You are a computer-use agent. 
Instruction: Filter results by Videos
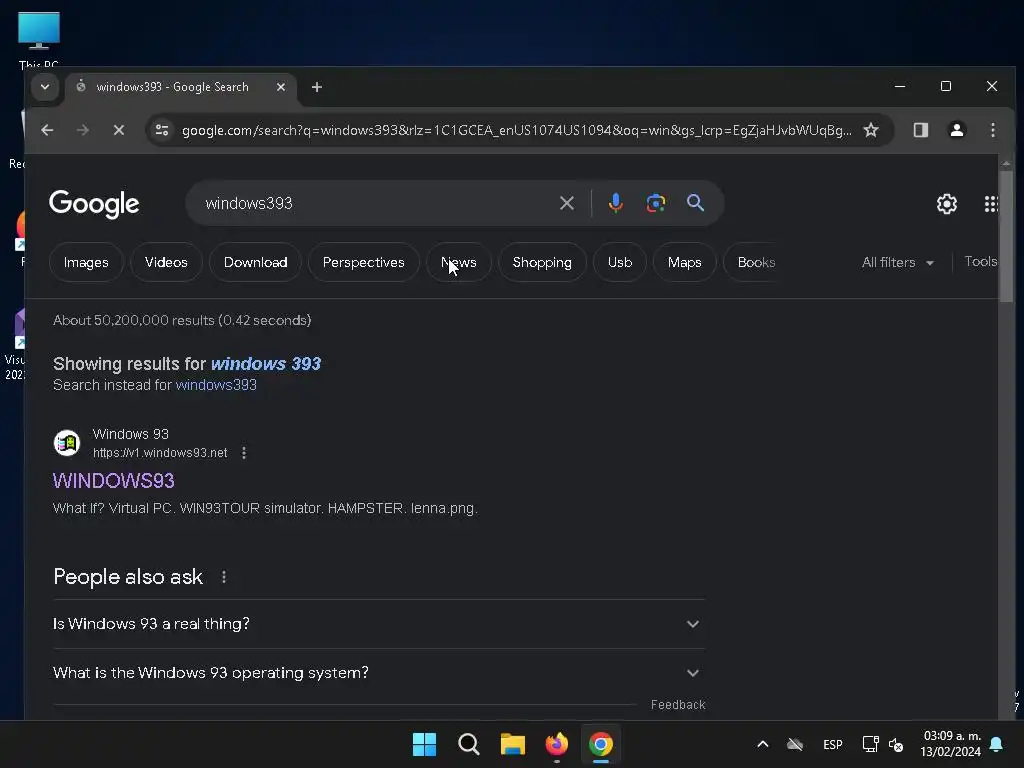pyautogui.click(x=166, y=263)
